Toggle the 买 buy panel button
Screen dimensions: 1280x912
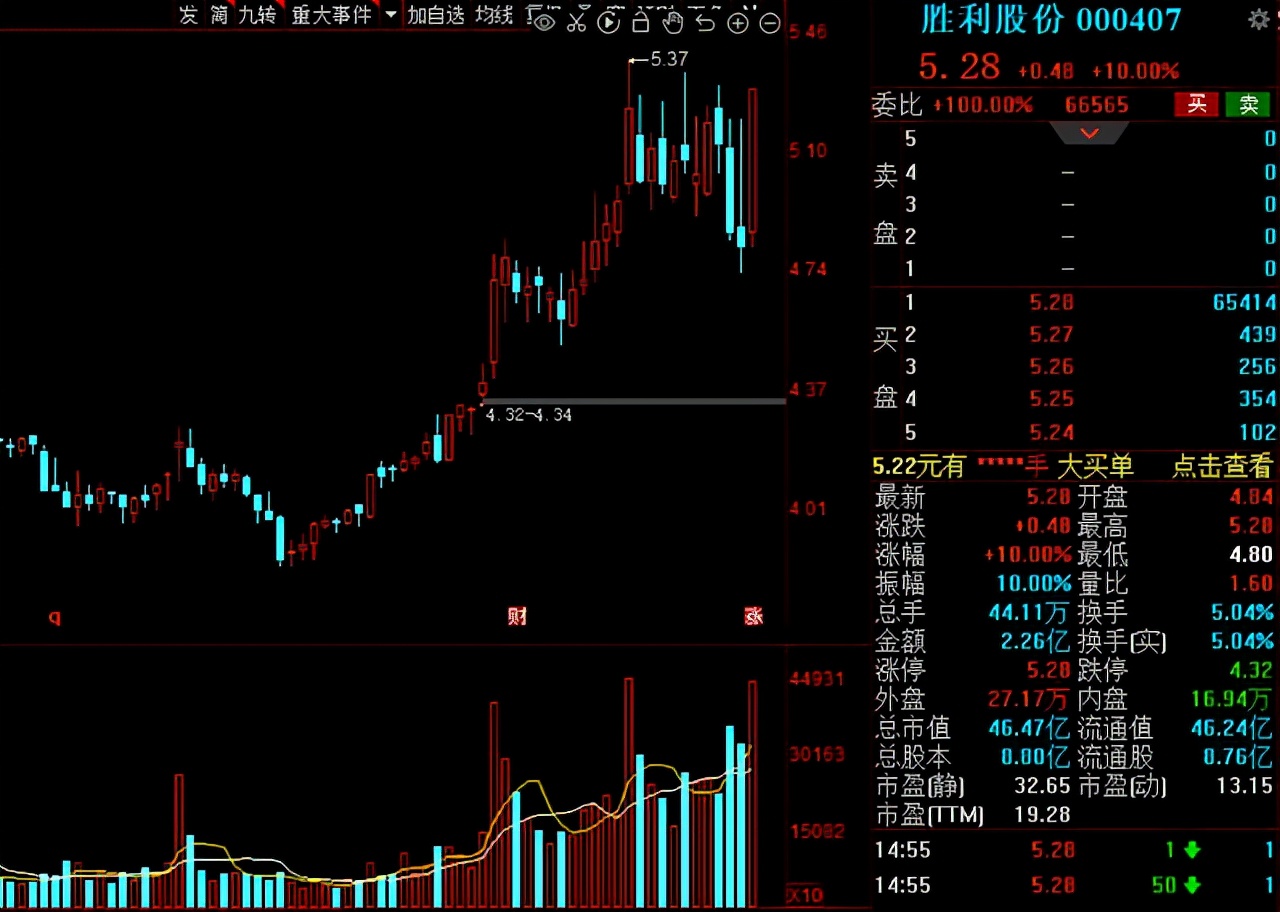coord(1197,104)
